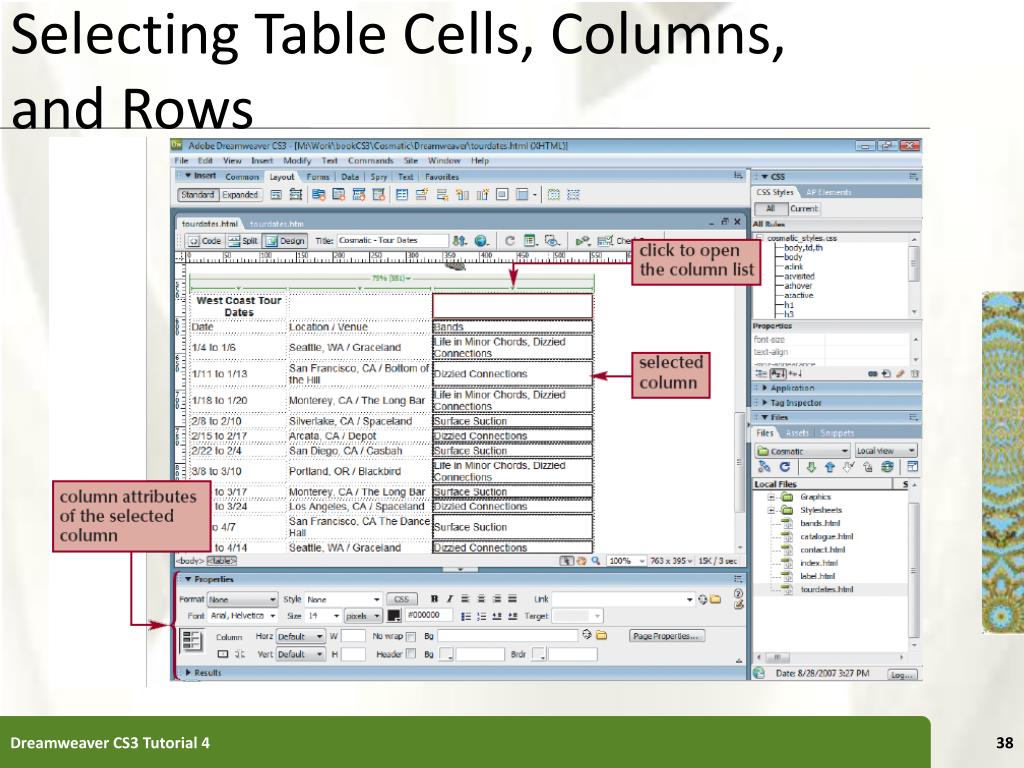Click the Browse for File folder next to Link

715,599
